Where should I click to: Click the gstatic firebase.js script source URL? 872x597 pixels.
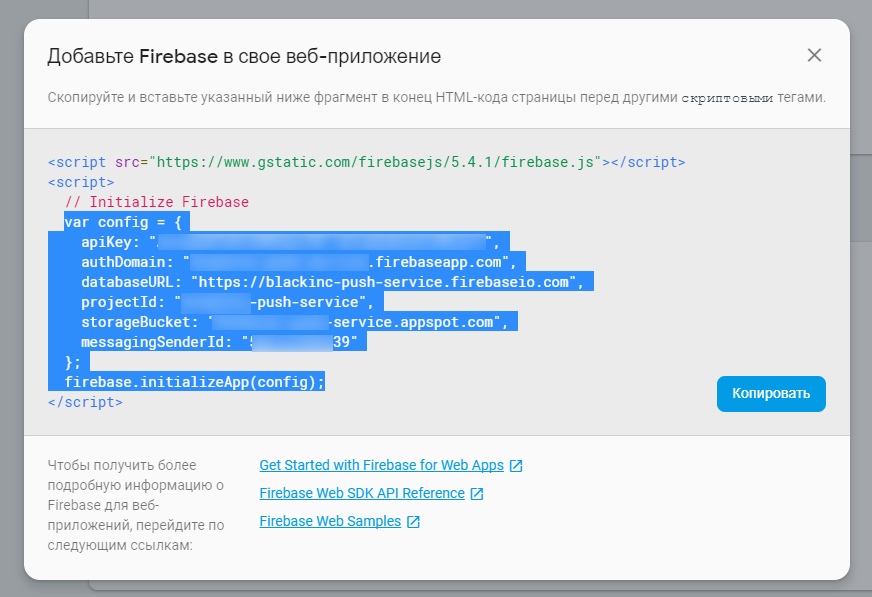pyautogui.click(x=375, y=162)
